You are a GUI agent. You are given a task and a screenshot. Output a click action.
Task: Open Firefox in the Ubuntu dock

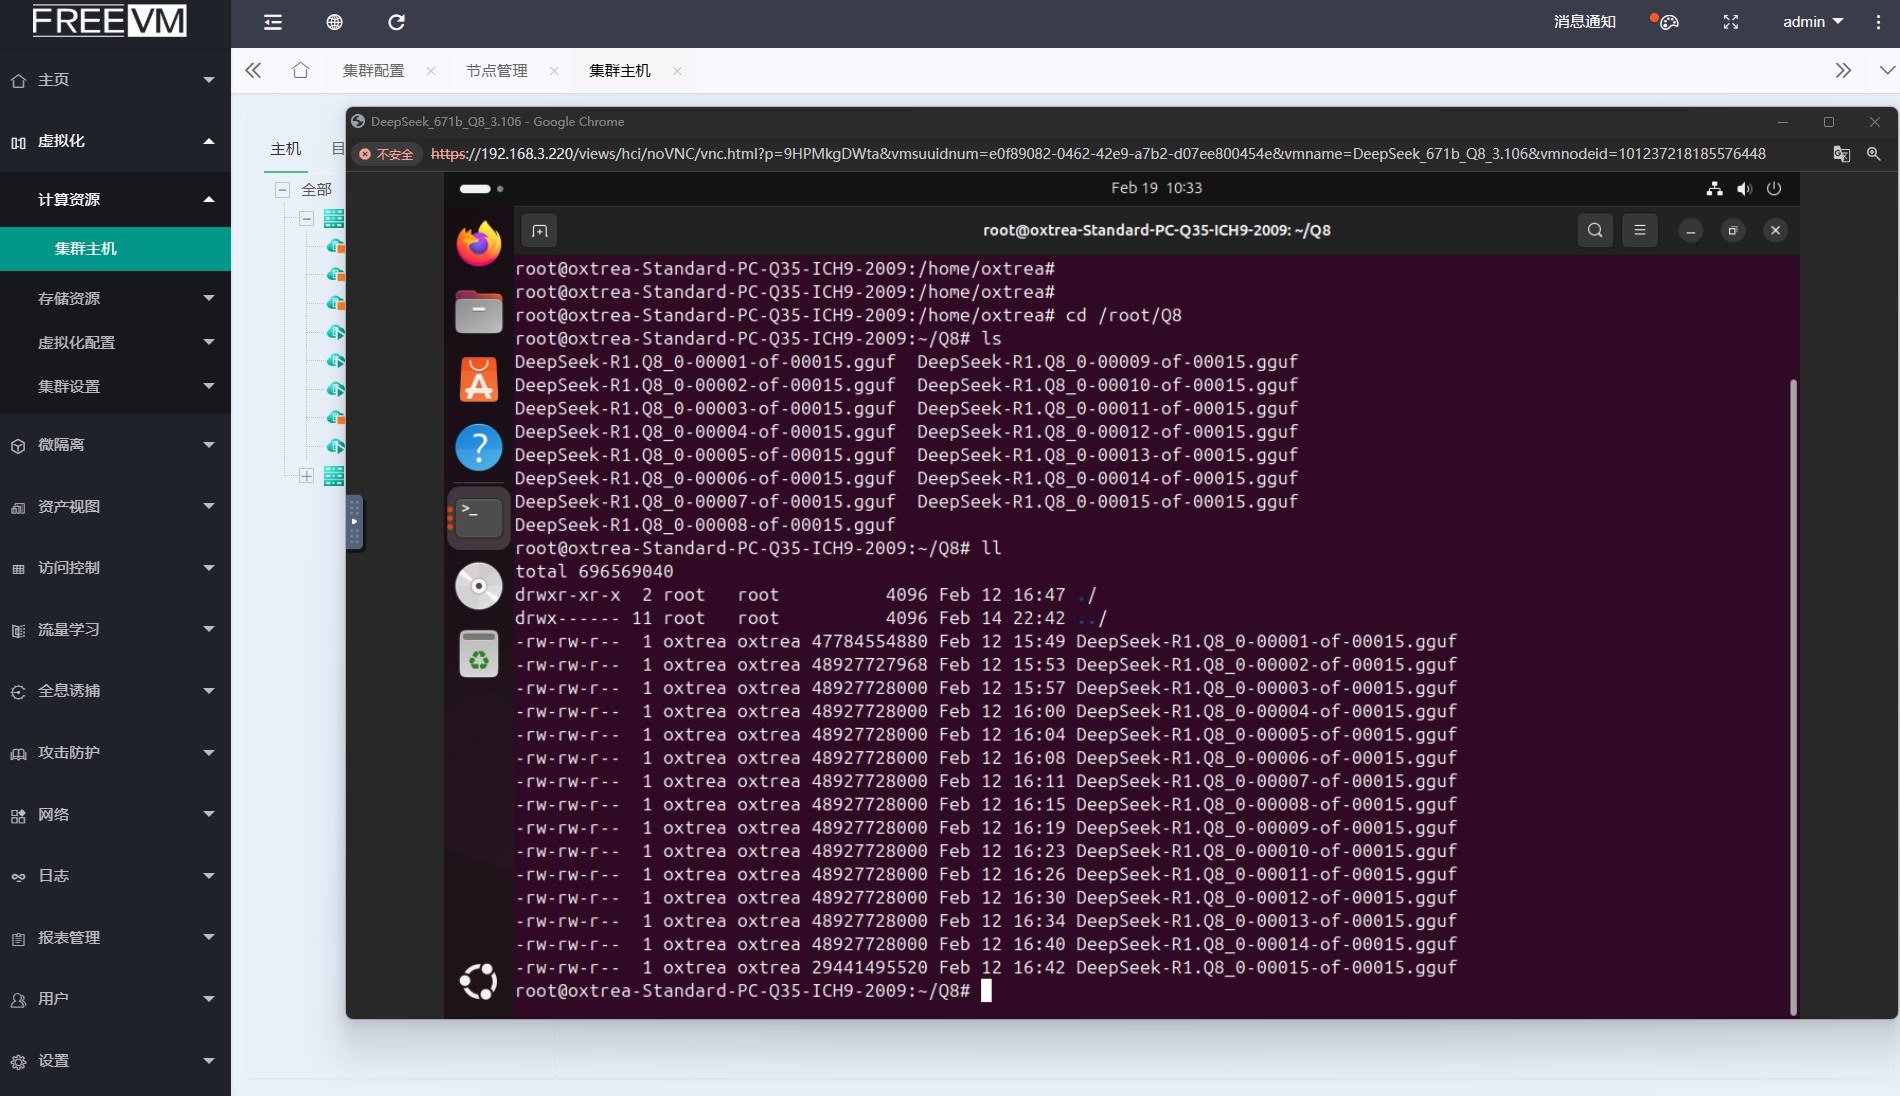tap(479, 243)
